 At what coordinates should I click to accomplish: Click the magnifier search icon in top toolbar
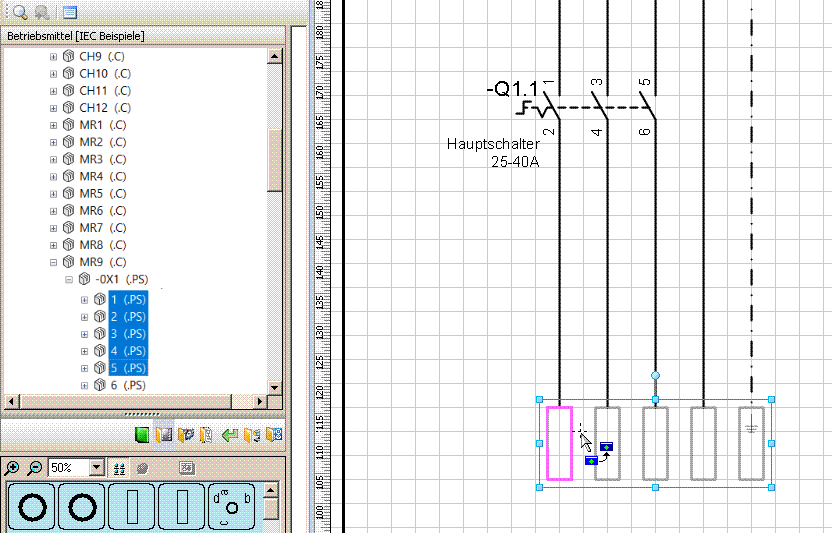[x=20, y=13]
